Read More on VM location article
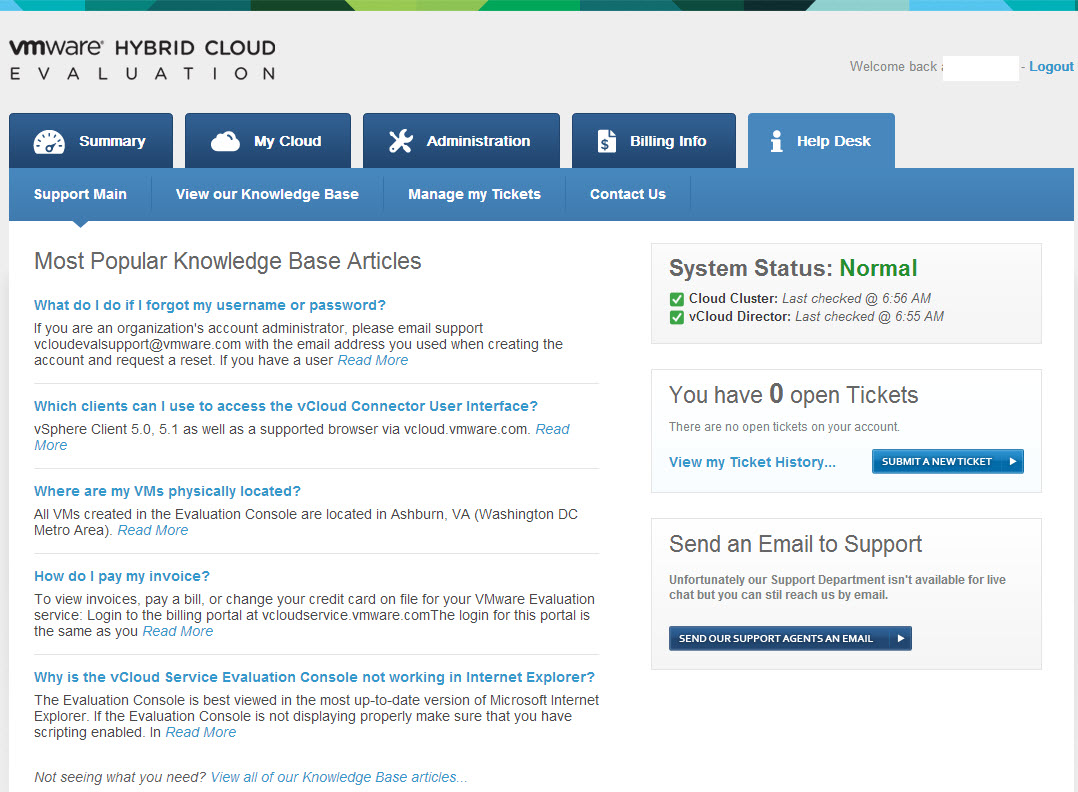Viewport: 1078px width, 792px height. (153, 530)
